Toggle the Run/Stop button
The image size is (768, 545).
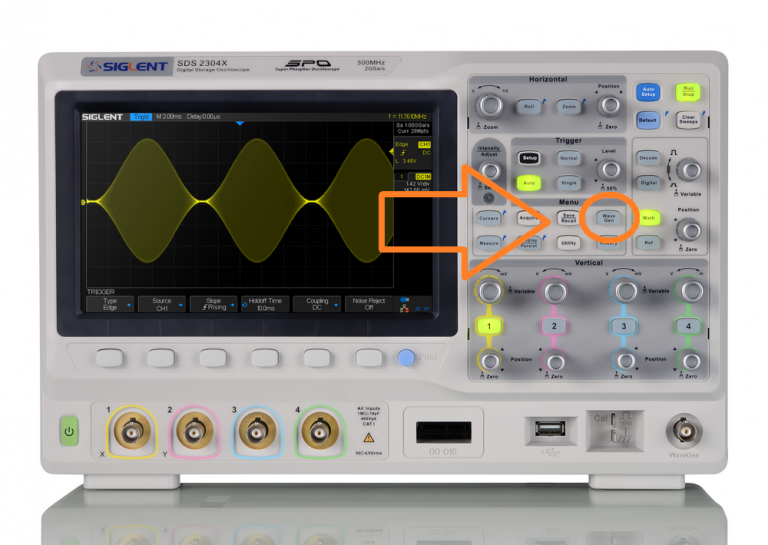coord(685,92)
